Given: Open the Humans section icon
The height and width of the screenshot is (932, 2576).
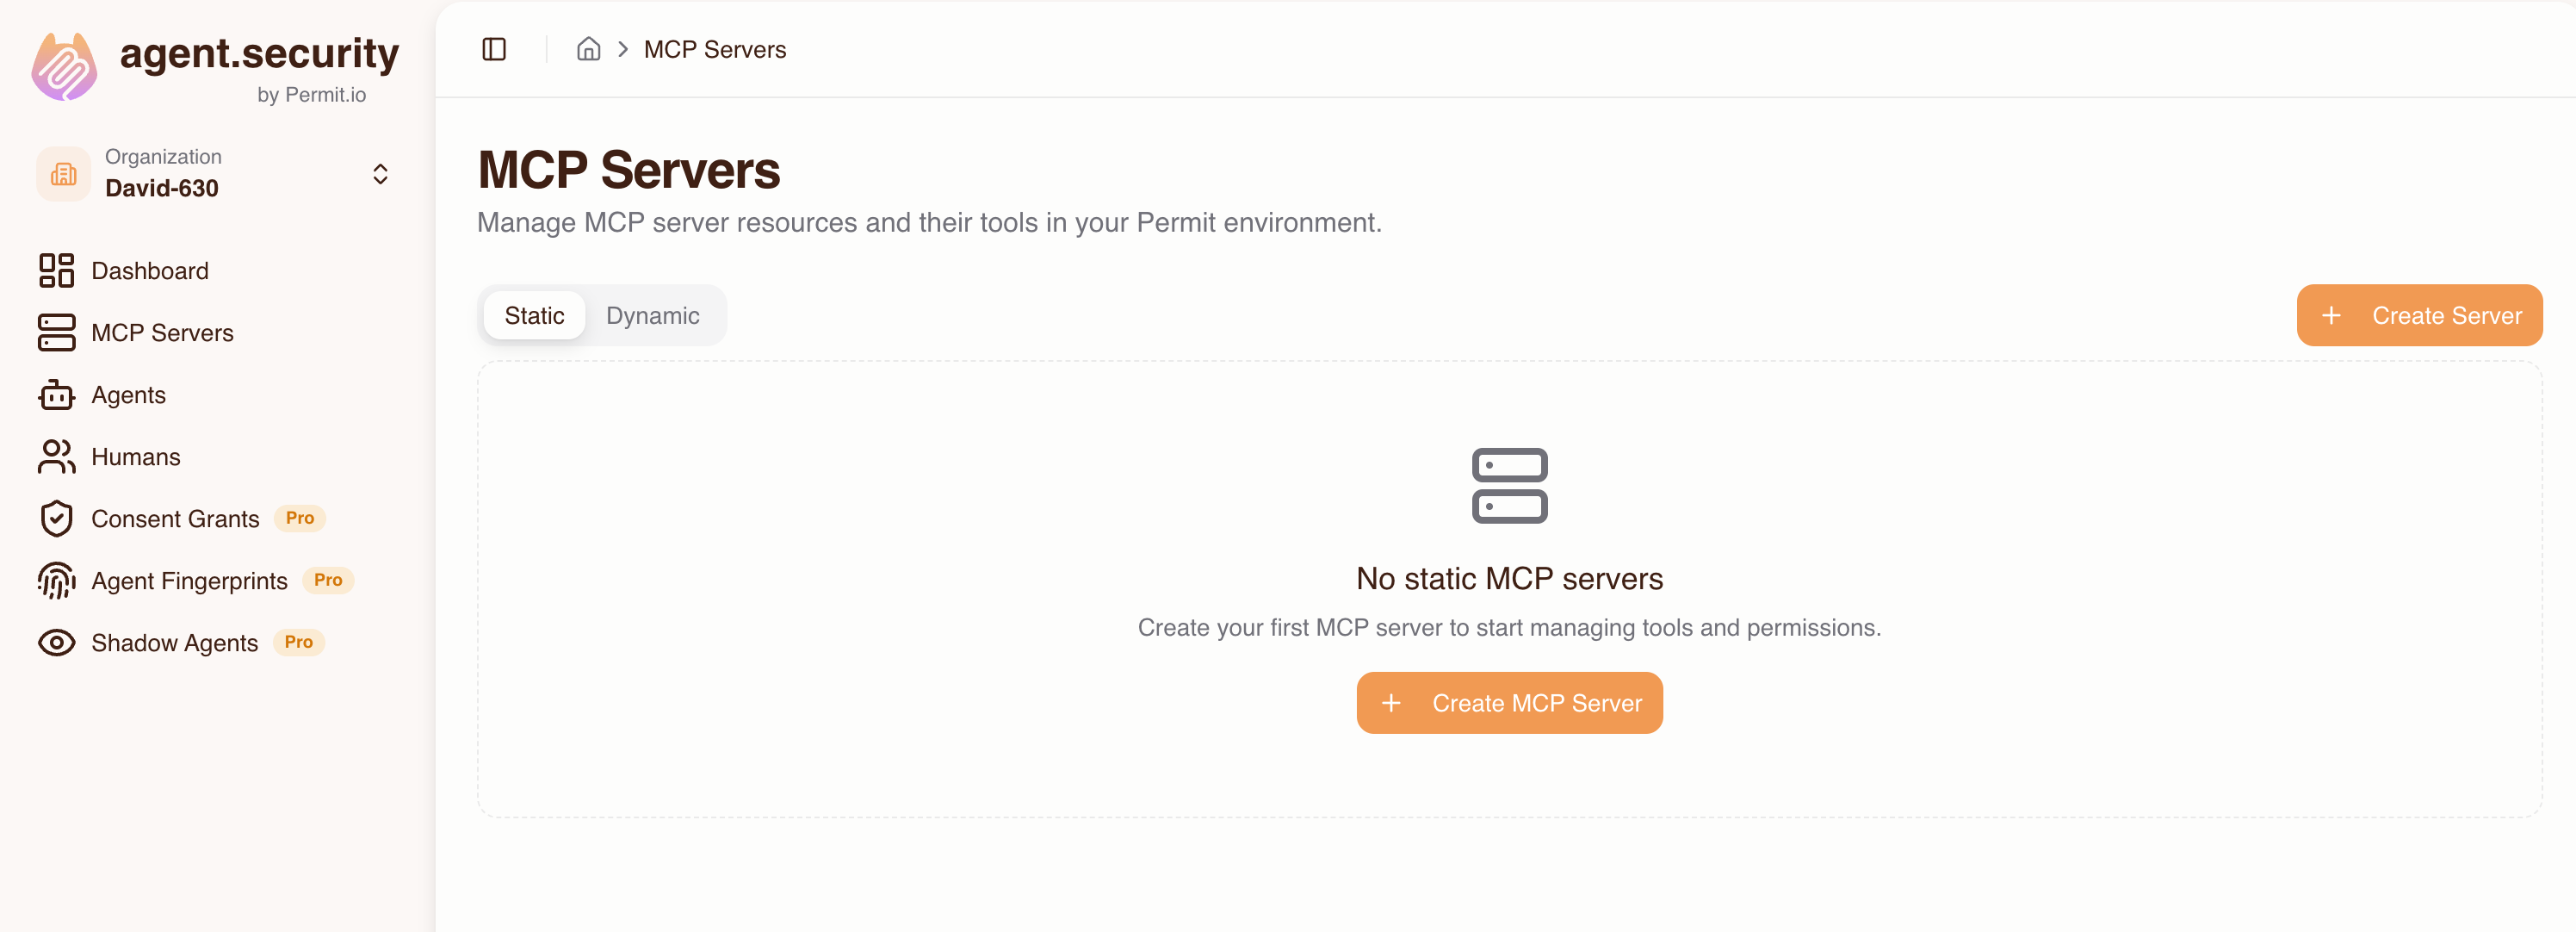Looking at the screenshot, I should click(x=56, y=456).
